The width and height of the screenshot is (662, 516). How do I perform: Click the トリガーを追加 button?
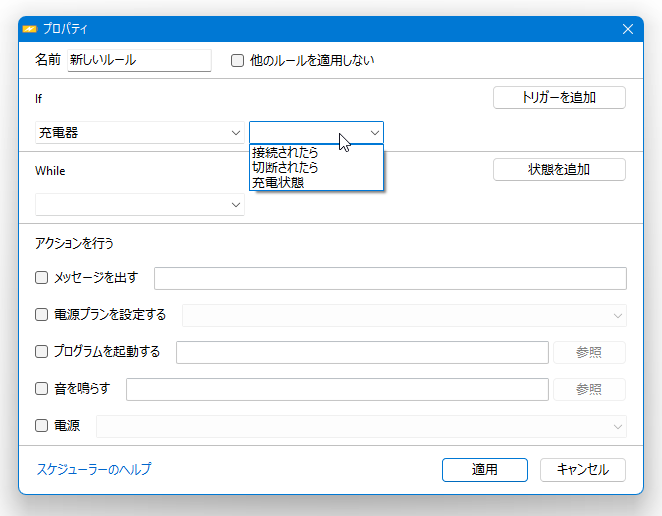click(x=559, y=98)
